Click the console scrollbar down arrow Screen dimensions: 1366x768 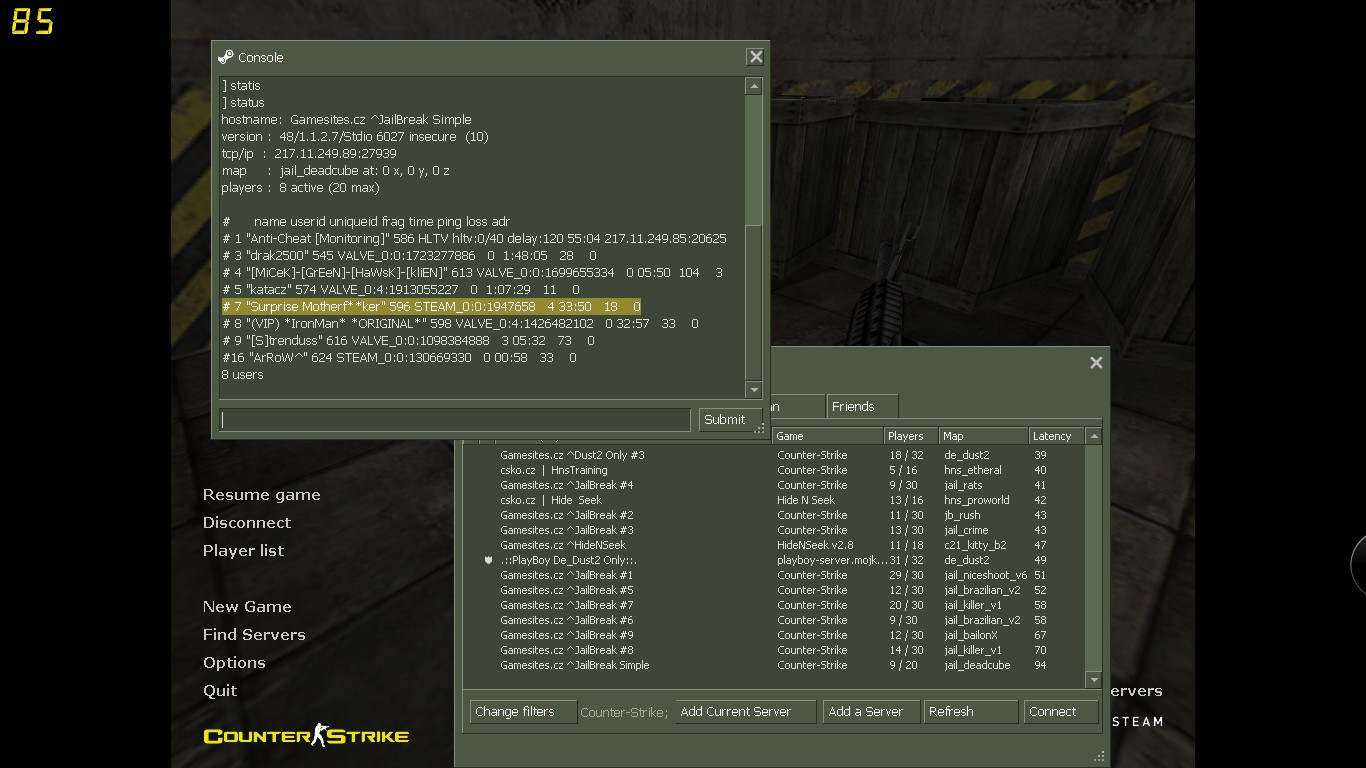[x=754, y=390]
